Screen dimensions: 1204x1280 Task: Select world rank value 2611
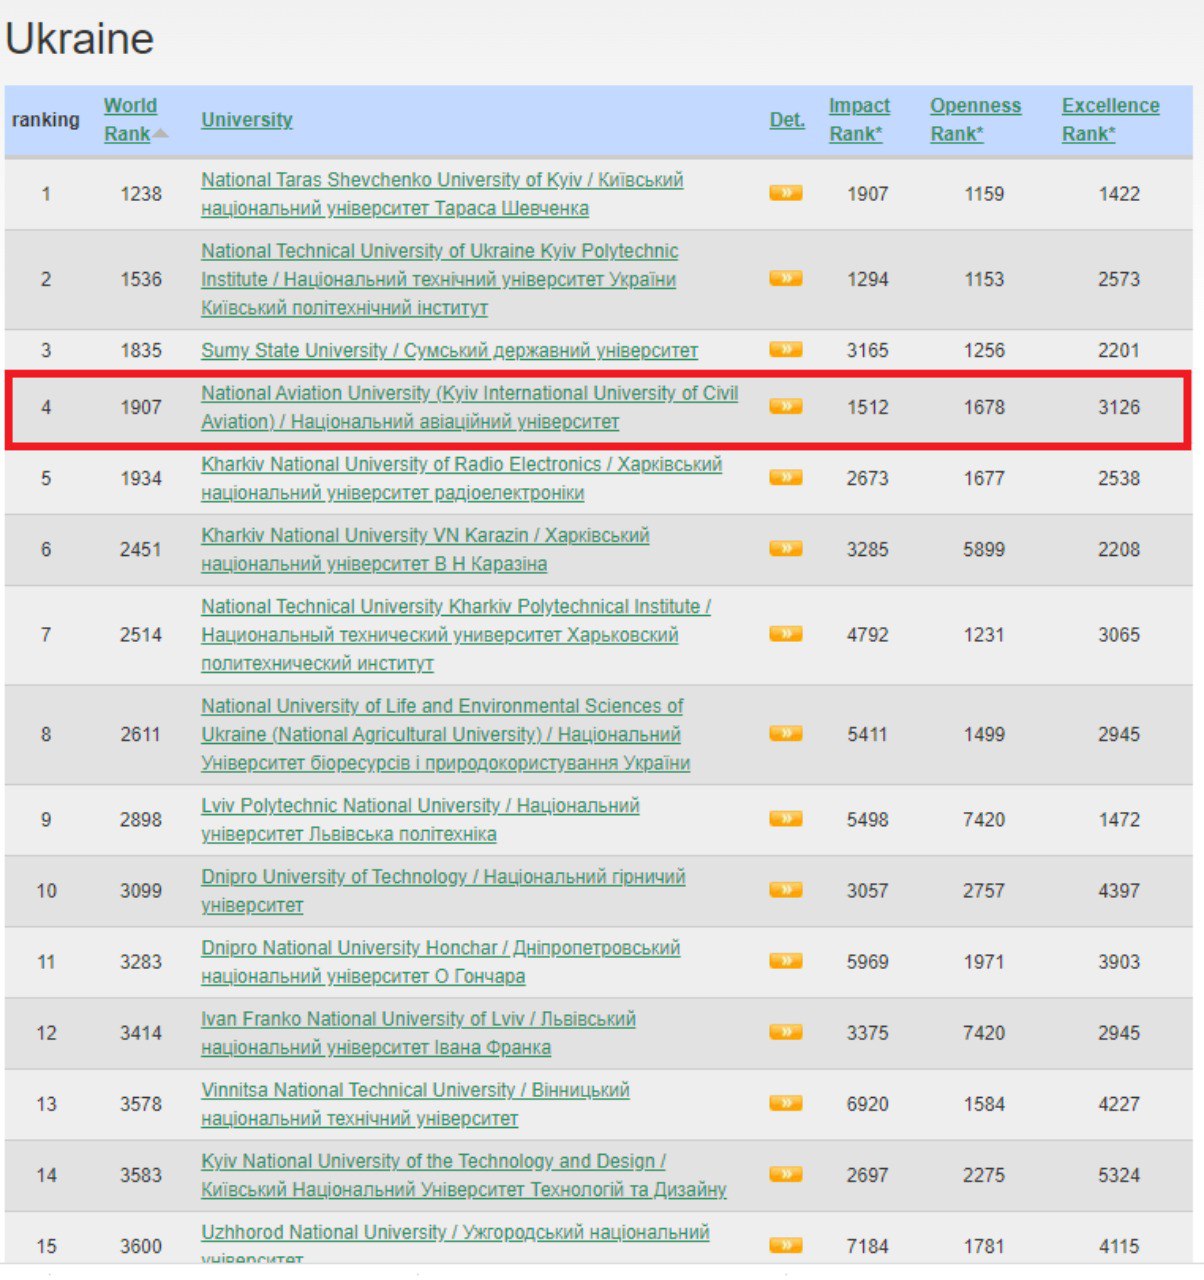[141, 734]
